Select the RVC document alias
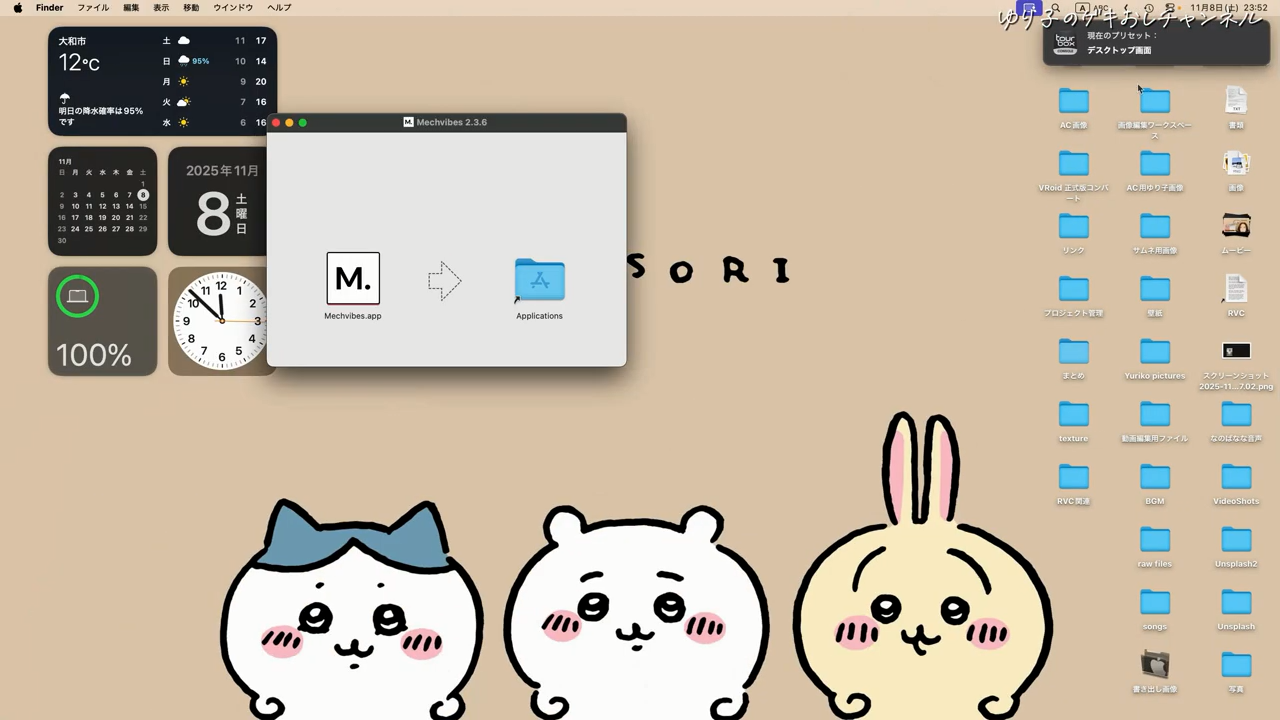1280x720 pixels. 1236,290
